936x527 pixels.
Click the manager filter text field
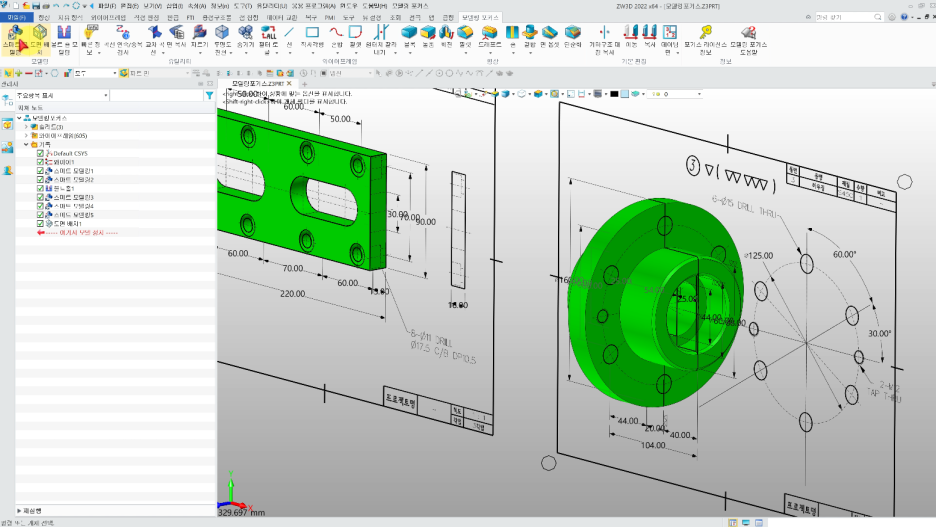158,95
